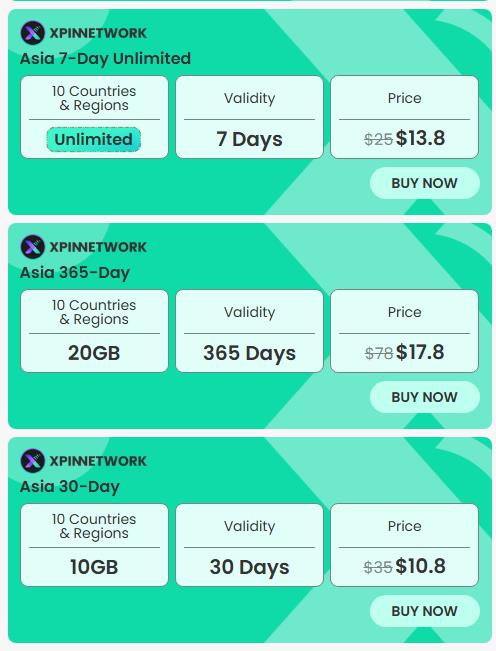Viewport: 496px width, 651px height.
Task: Click XPINNETWORK logo icon on Asia 365-Day card
Action: pyautogui.click(x=32, y=247)
